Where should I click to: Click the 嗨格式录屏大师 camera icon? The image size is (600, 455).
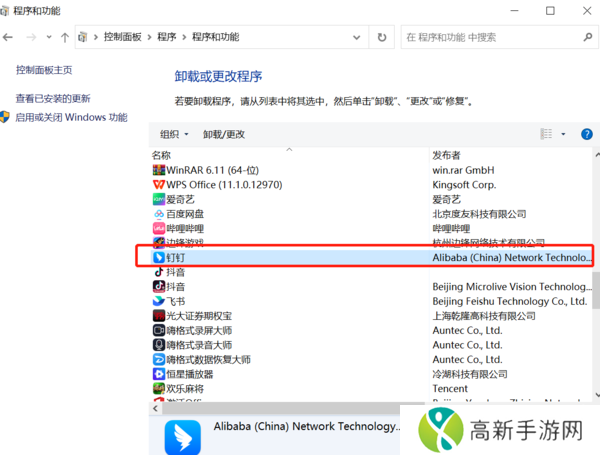[158, 330]
